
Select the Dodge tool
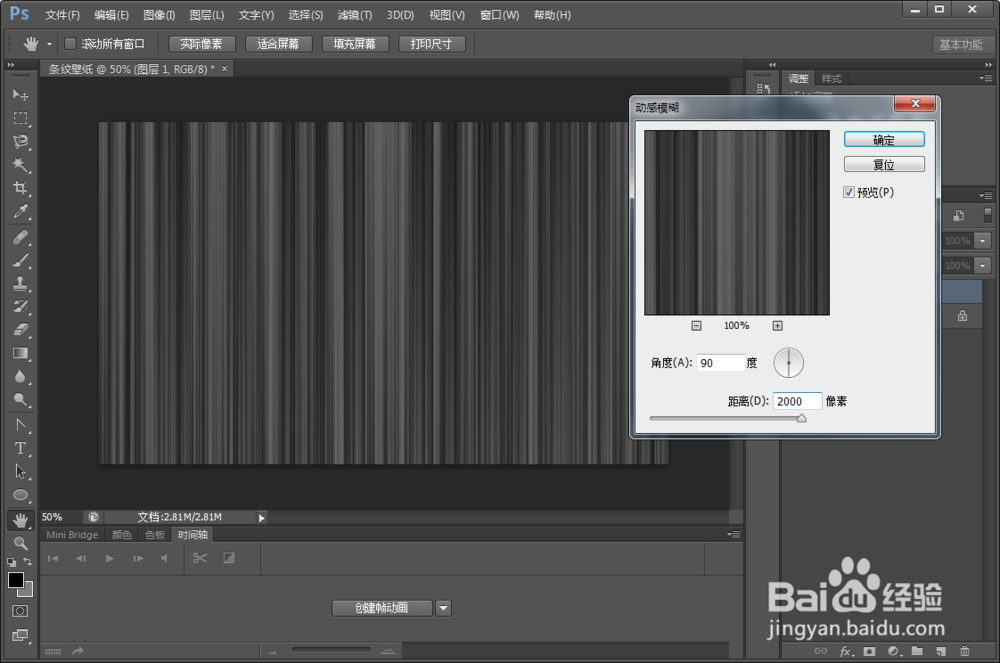pyautogui.click(x=20, y=400)
